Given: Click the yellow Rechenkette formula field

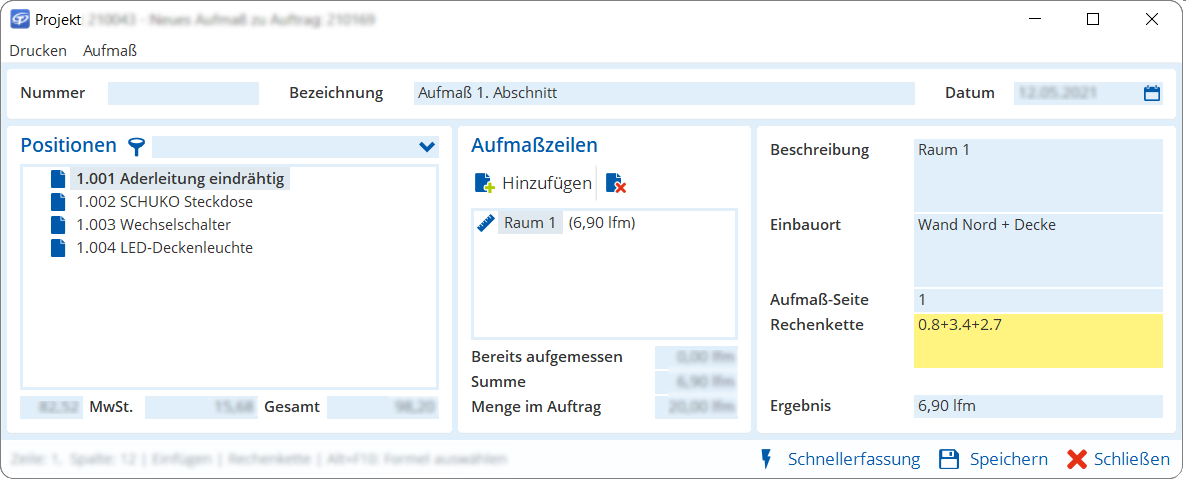Looking at the screenshot, I should [x=1038, y=341].
